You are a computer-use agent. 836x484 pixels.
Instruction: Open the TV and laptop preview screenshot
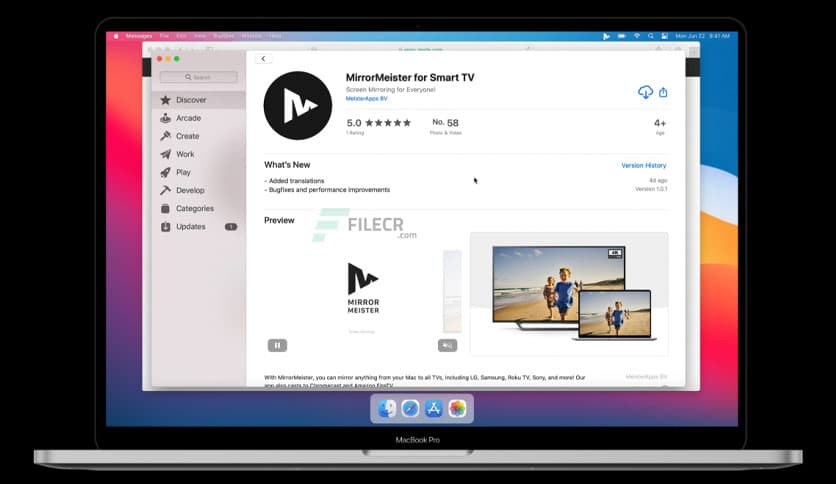click(569, 294)
